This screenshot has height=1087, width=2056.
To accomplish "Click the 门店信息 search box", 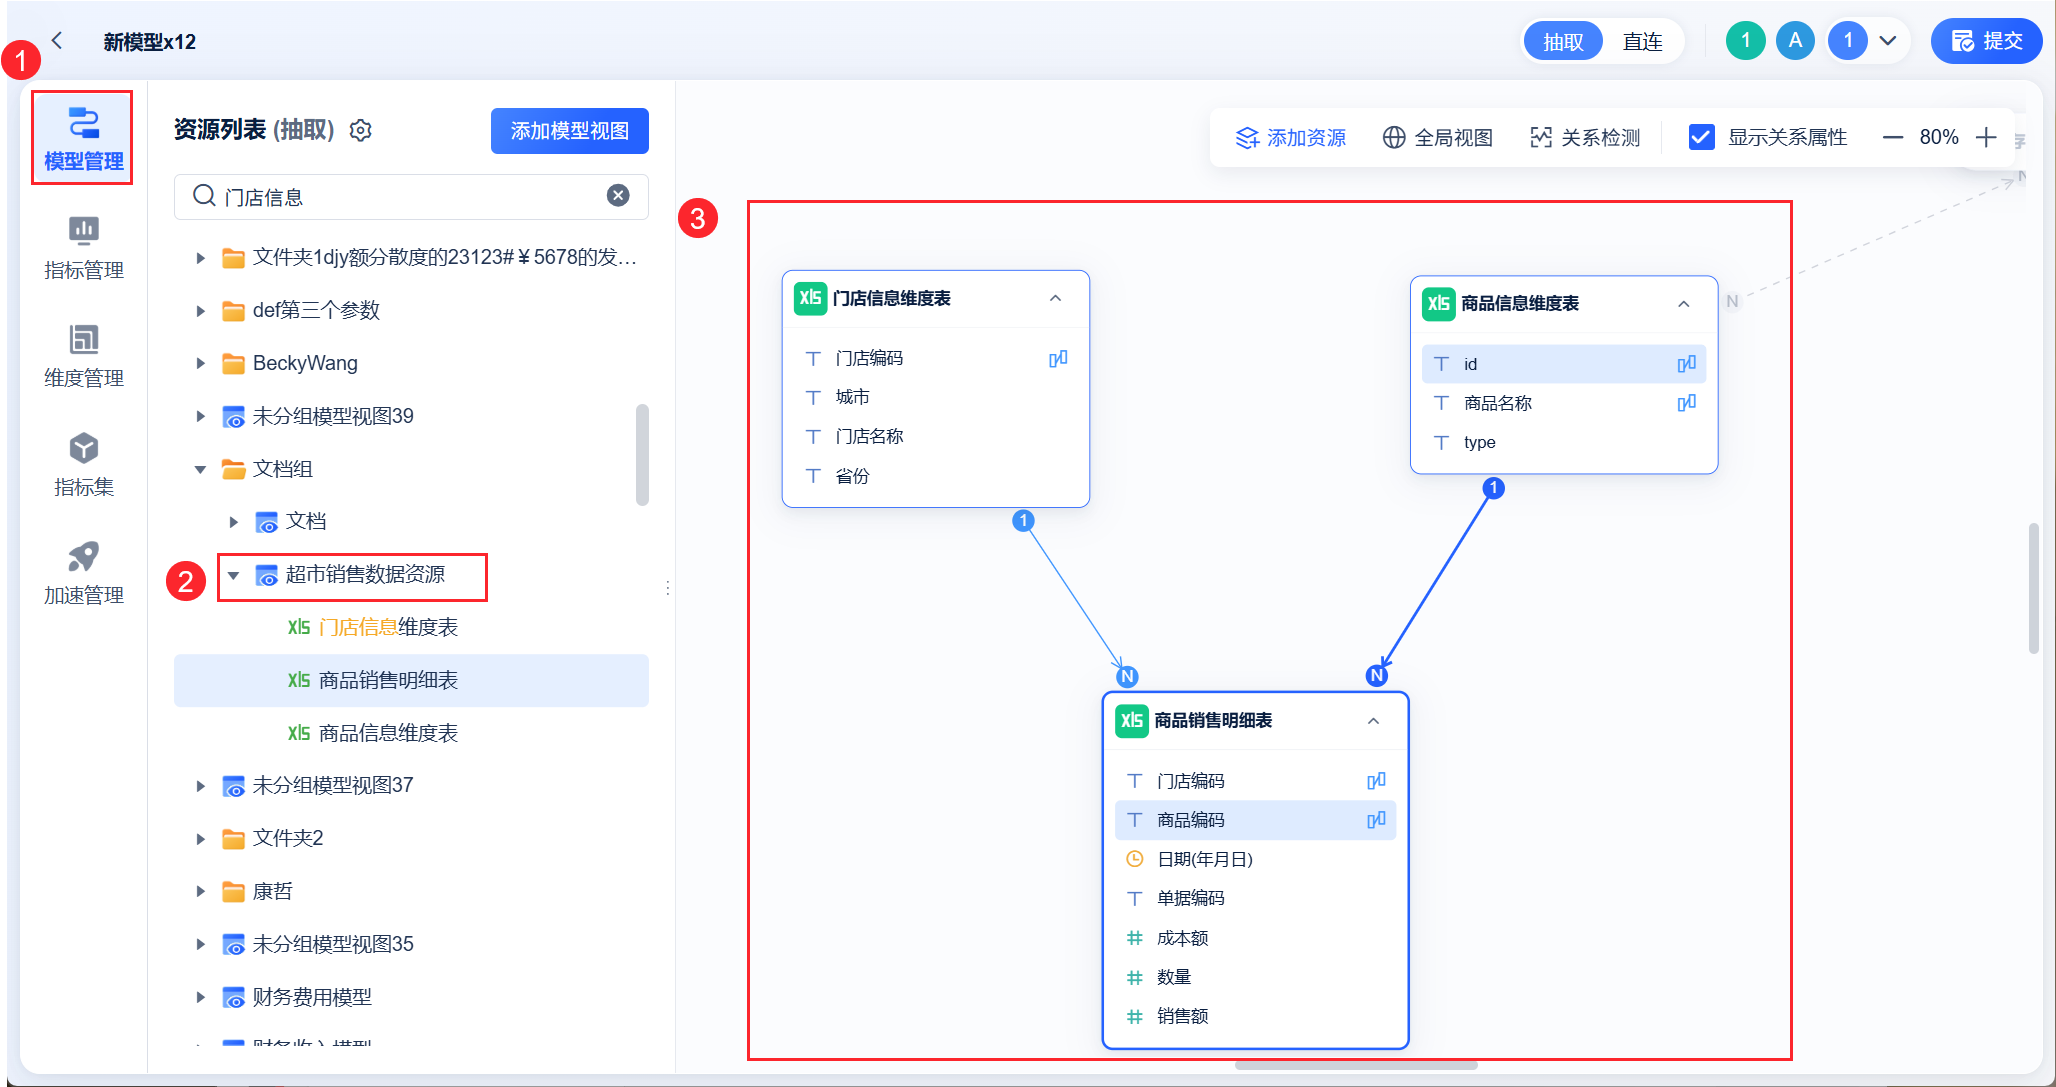I will [400, 197].
